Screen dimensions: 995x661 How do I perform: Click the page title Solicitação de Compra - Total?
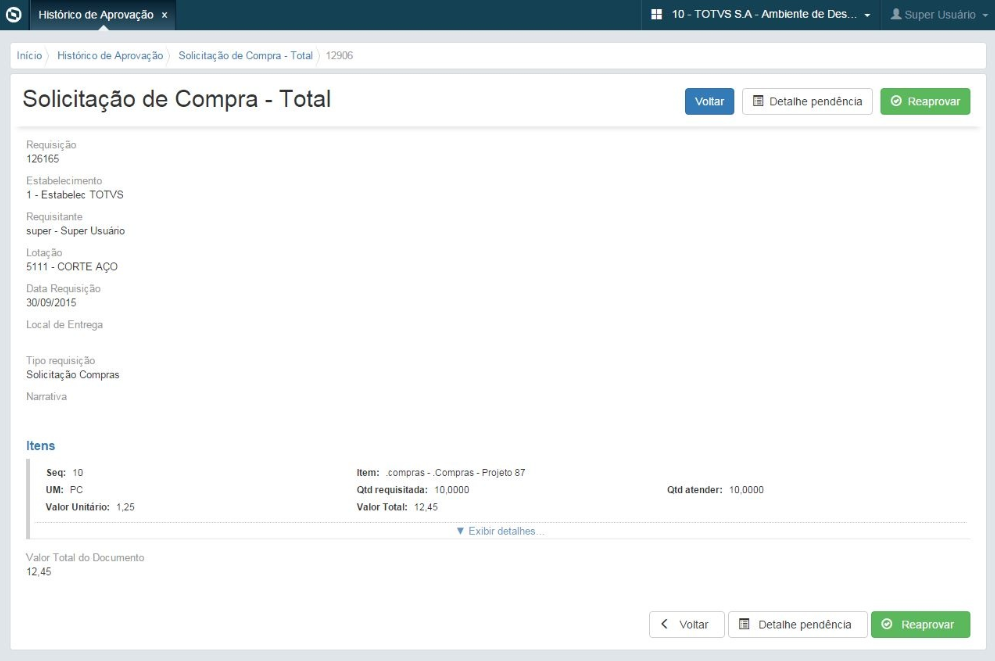[177, 99]
